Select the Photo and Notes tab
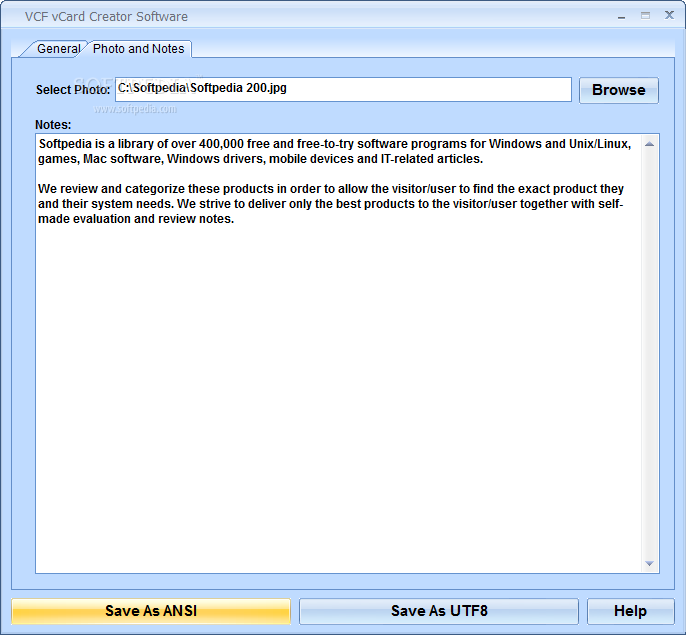The height and width of the screenshot is (635, 686). (x=139, y=49)
